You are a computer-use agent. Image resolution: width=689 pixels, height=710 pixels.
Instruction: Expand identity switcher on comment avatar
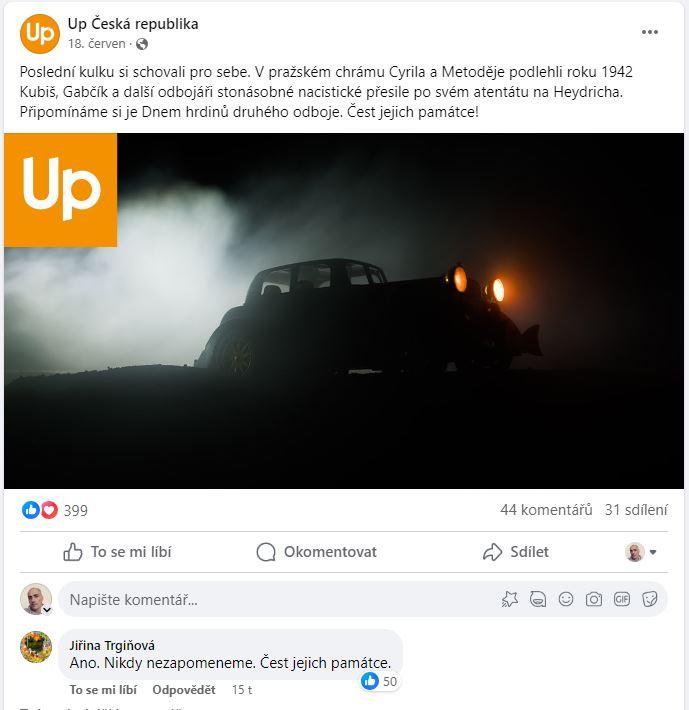pyautogui.click(x=47, y=609)
